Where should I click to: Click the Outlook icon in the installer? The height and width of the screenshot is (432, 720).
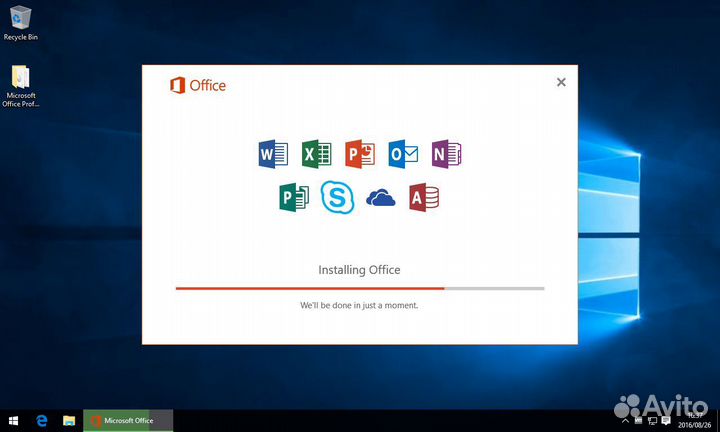[x=403, y=154]
